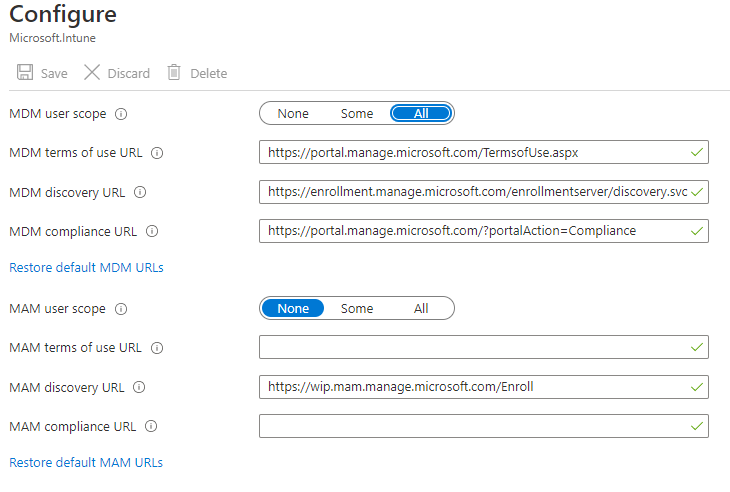
Task: Click the 'MAM discovery URL' label
Action: 67,388
